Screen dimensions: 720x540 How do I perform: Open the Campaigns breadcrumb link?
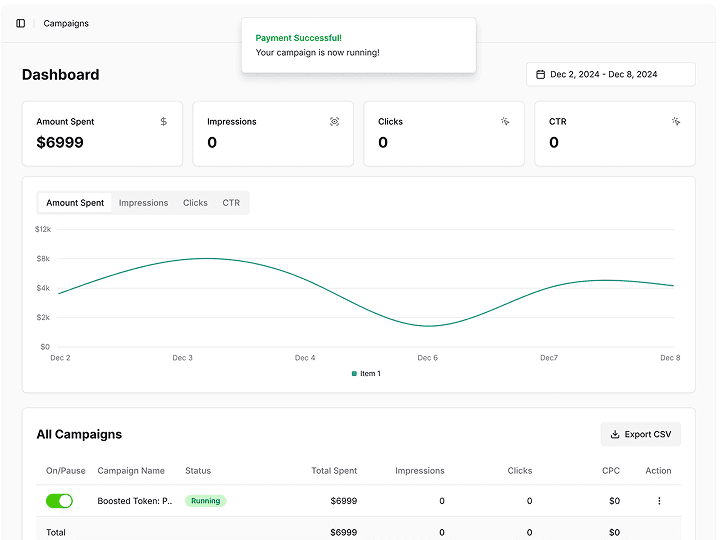point(66,23)
